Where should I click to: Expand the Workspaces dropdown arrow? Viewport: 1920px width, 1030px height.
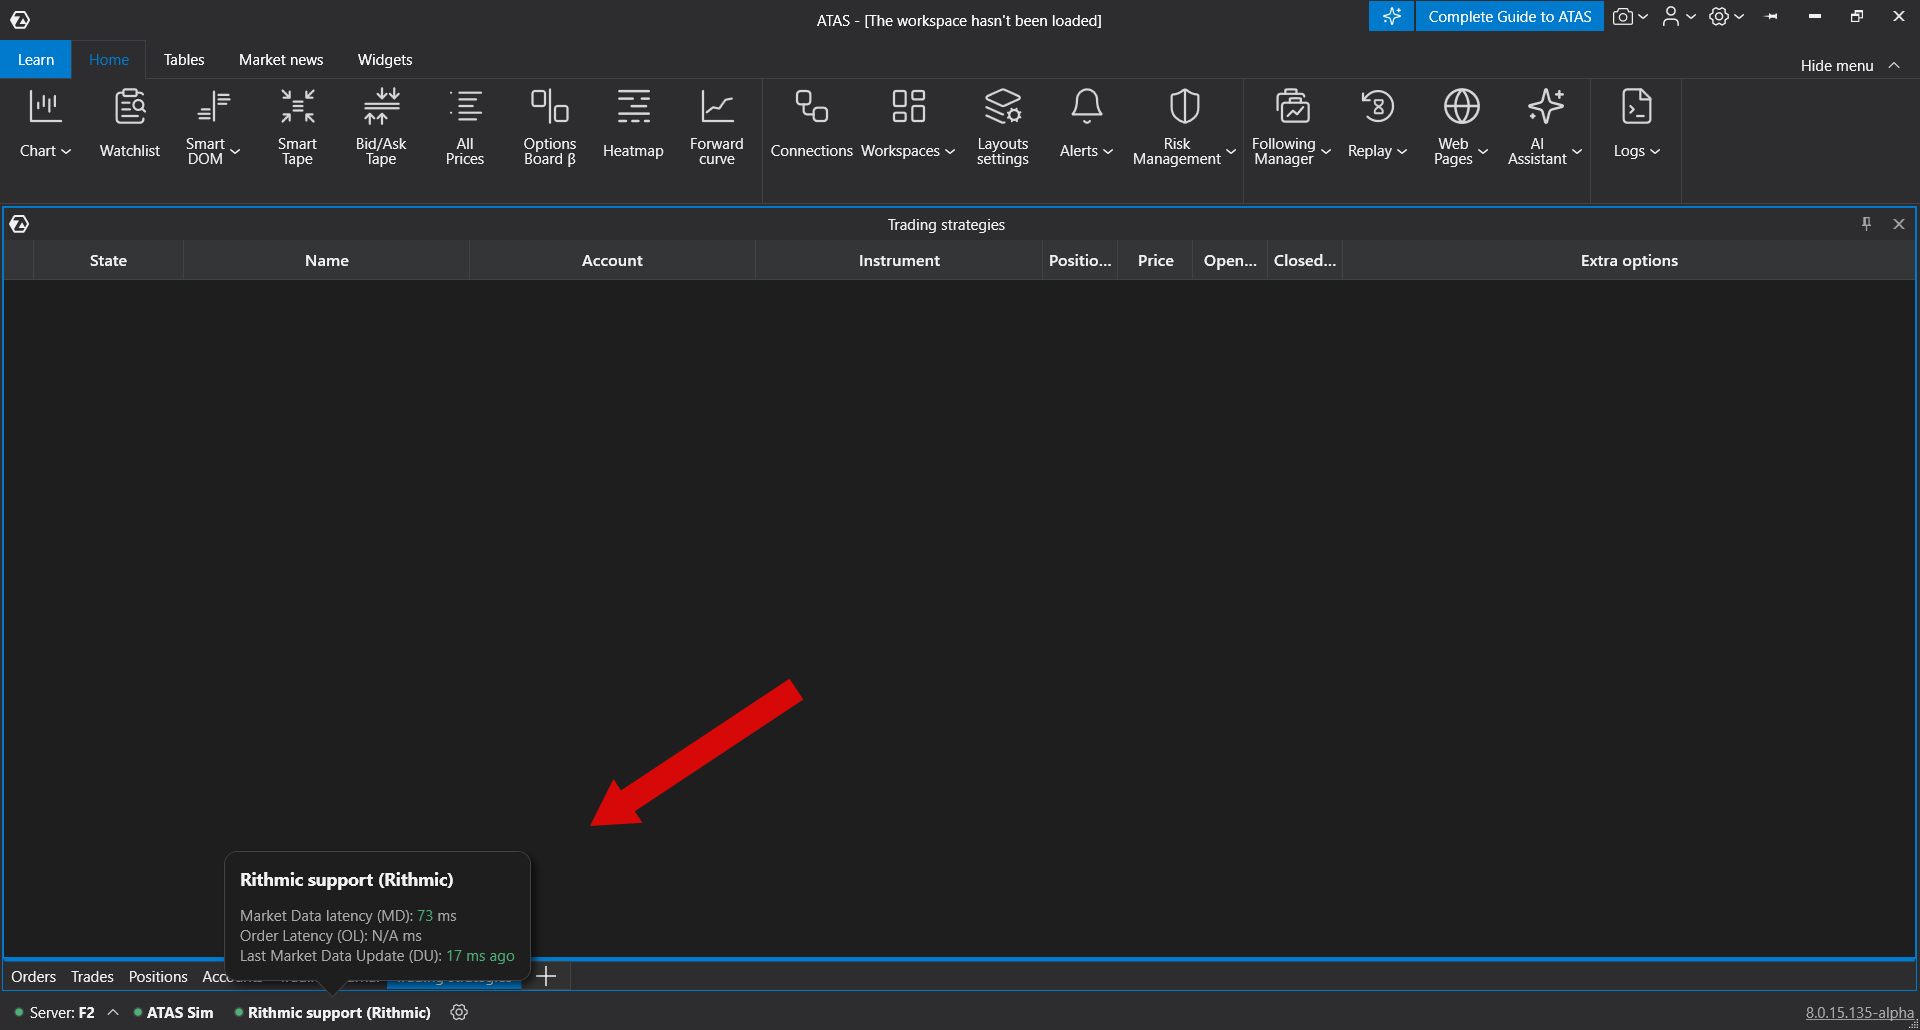(950, 152)
